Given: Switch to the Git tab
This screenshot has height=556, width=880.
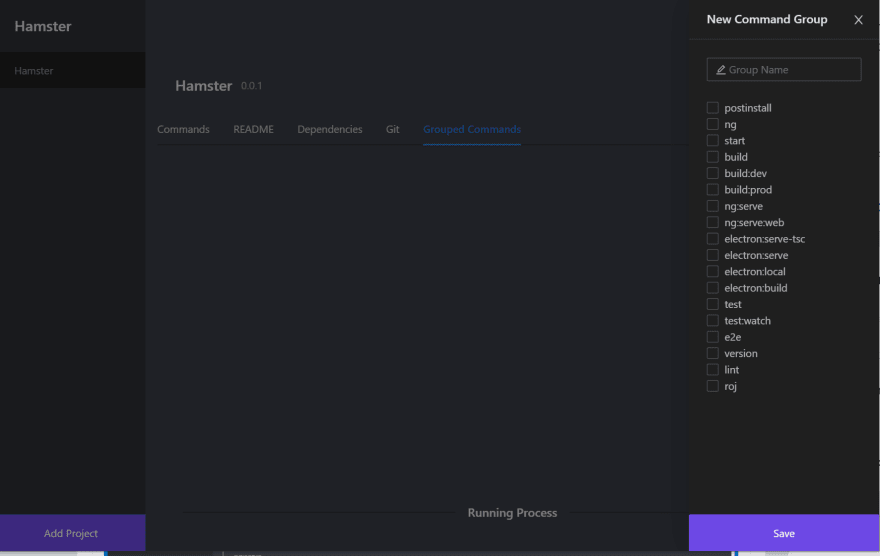Looking at the screenshot, I should coord(392,129).
